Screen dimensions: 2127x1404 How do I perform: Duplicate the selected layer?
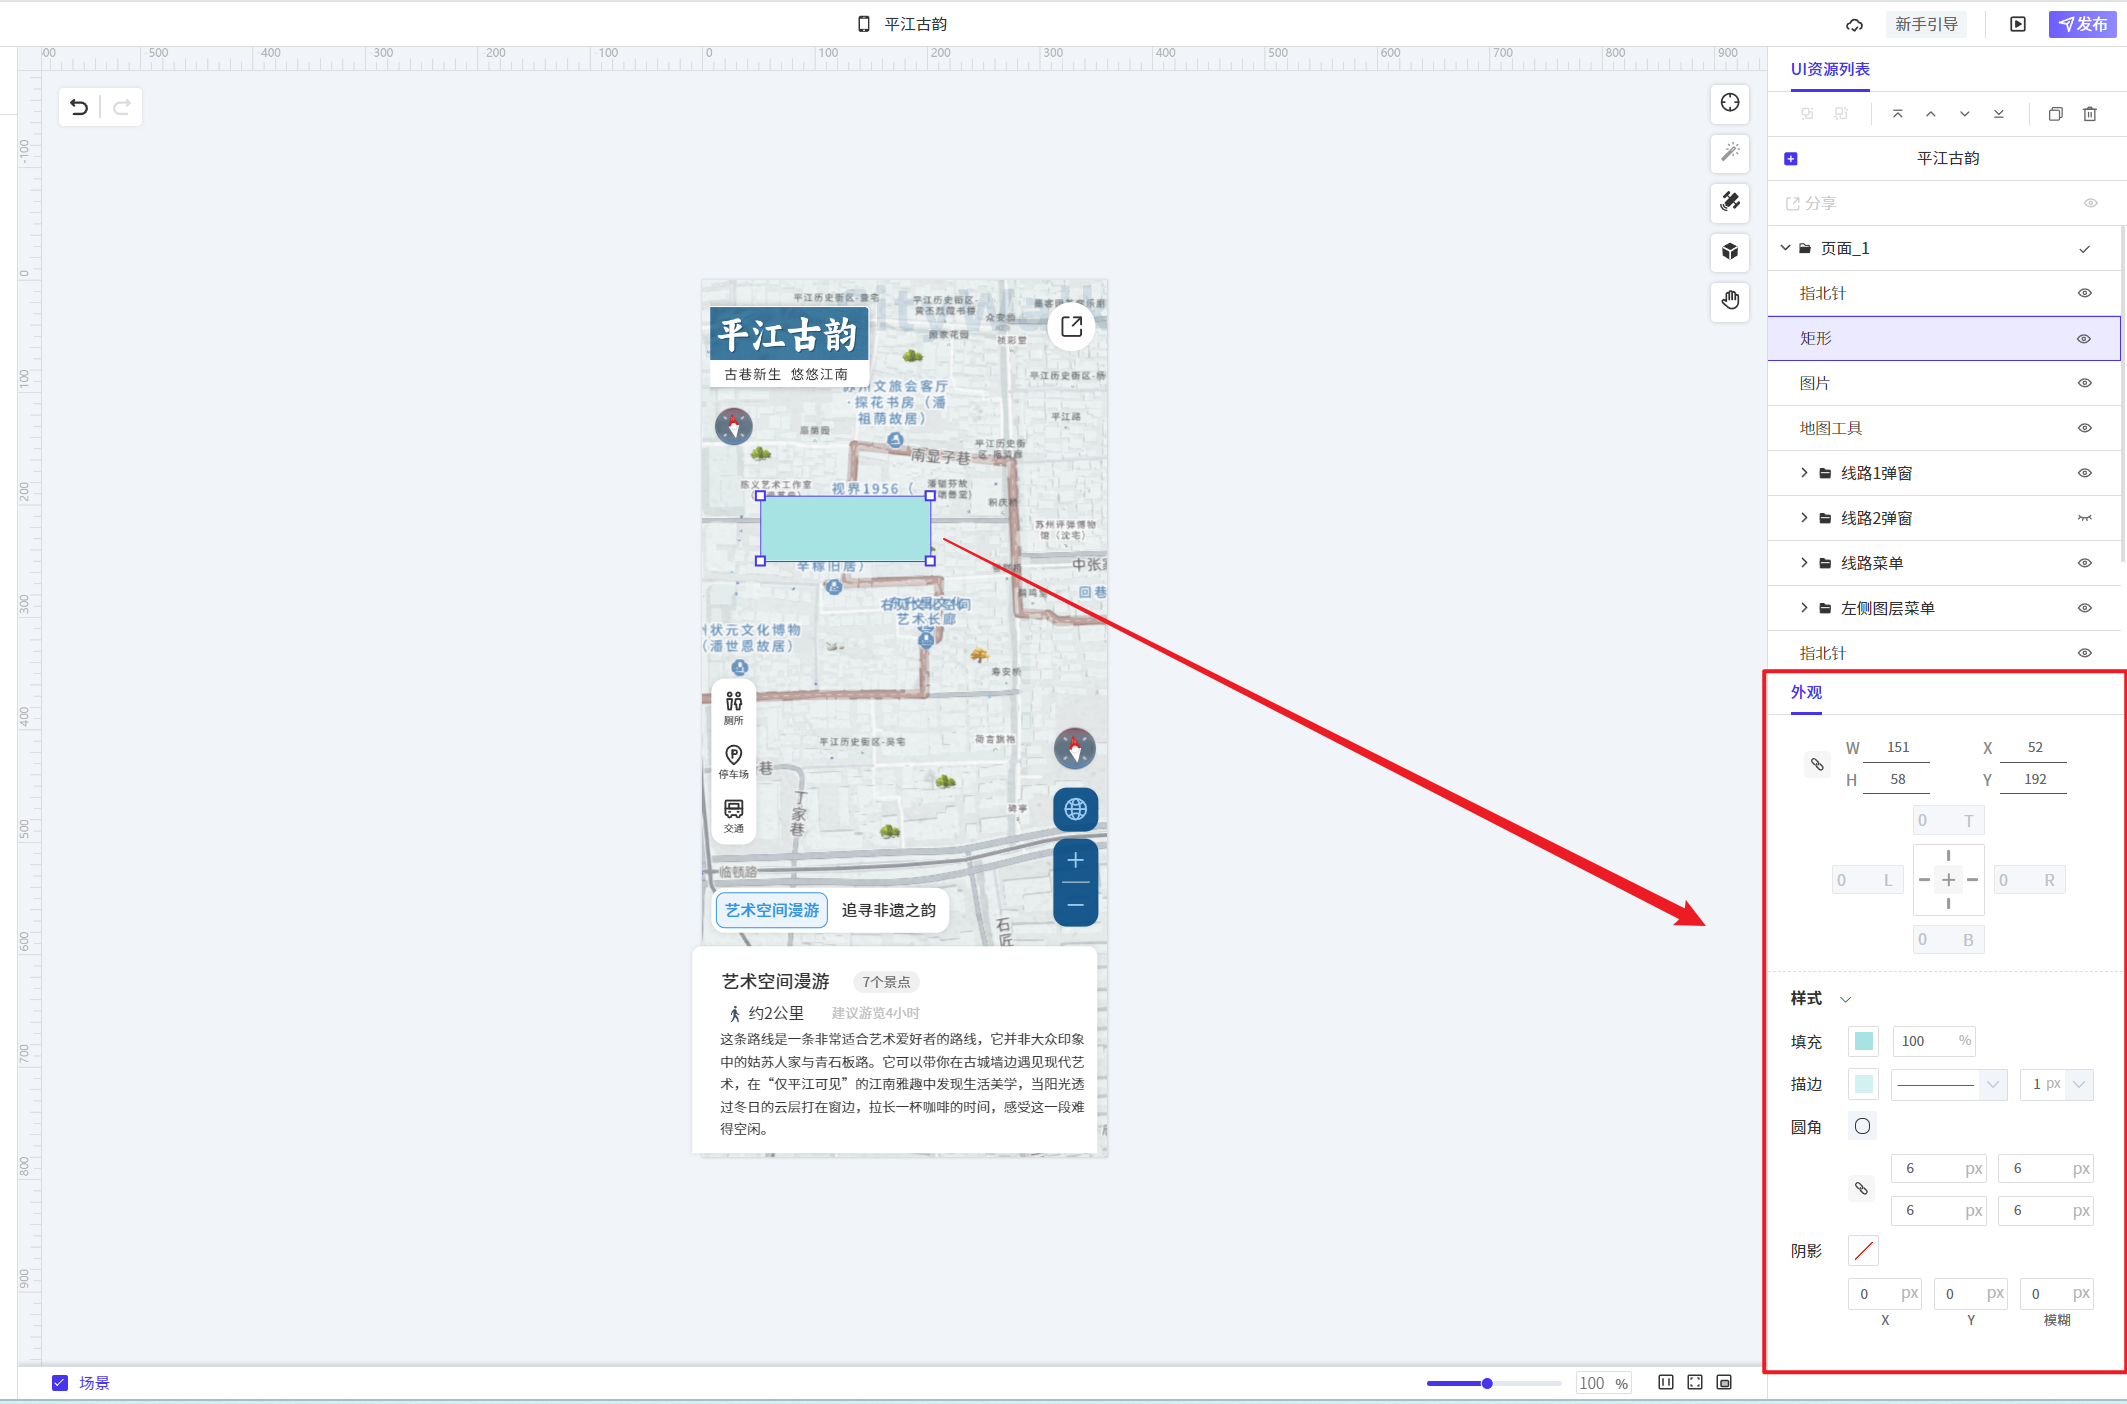2056,114
